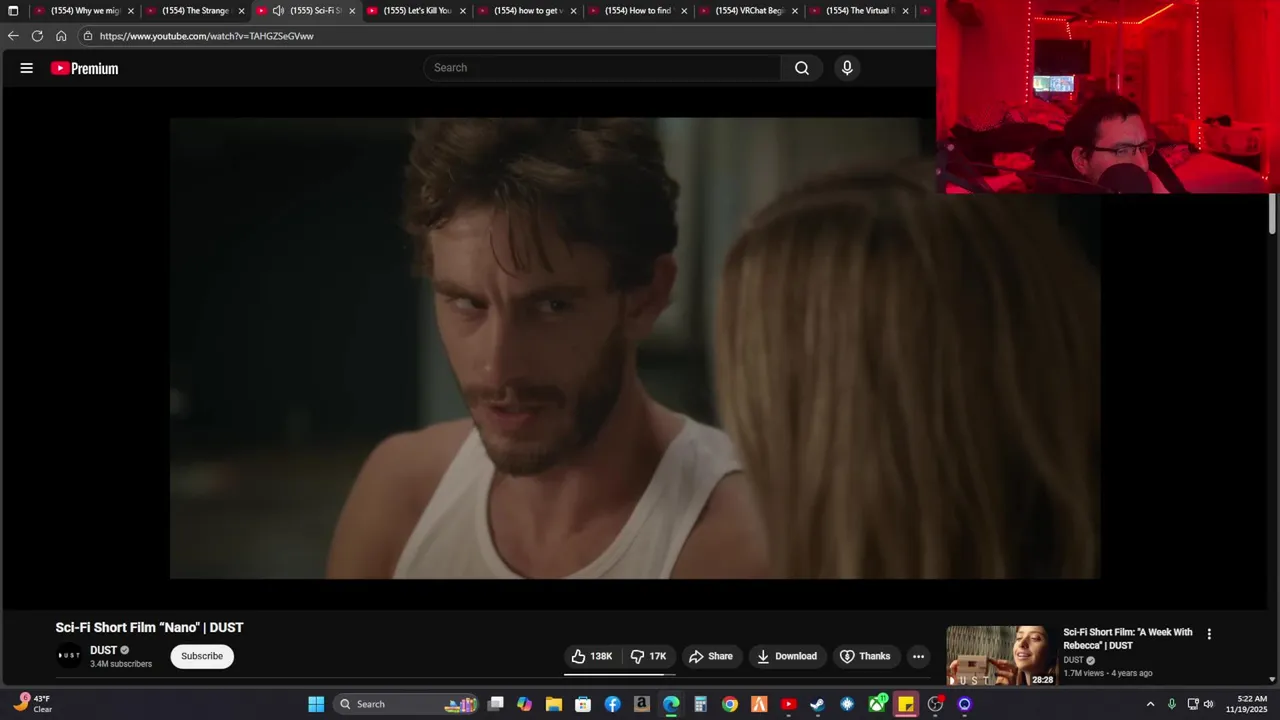Mute the Sci-Fi tab audio
The height and width of the screenshot is (720, 1280).
278,11
